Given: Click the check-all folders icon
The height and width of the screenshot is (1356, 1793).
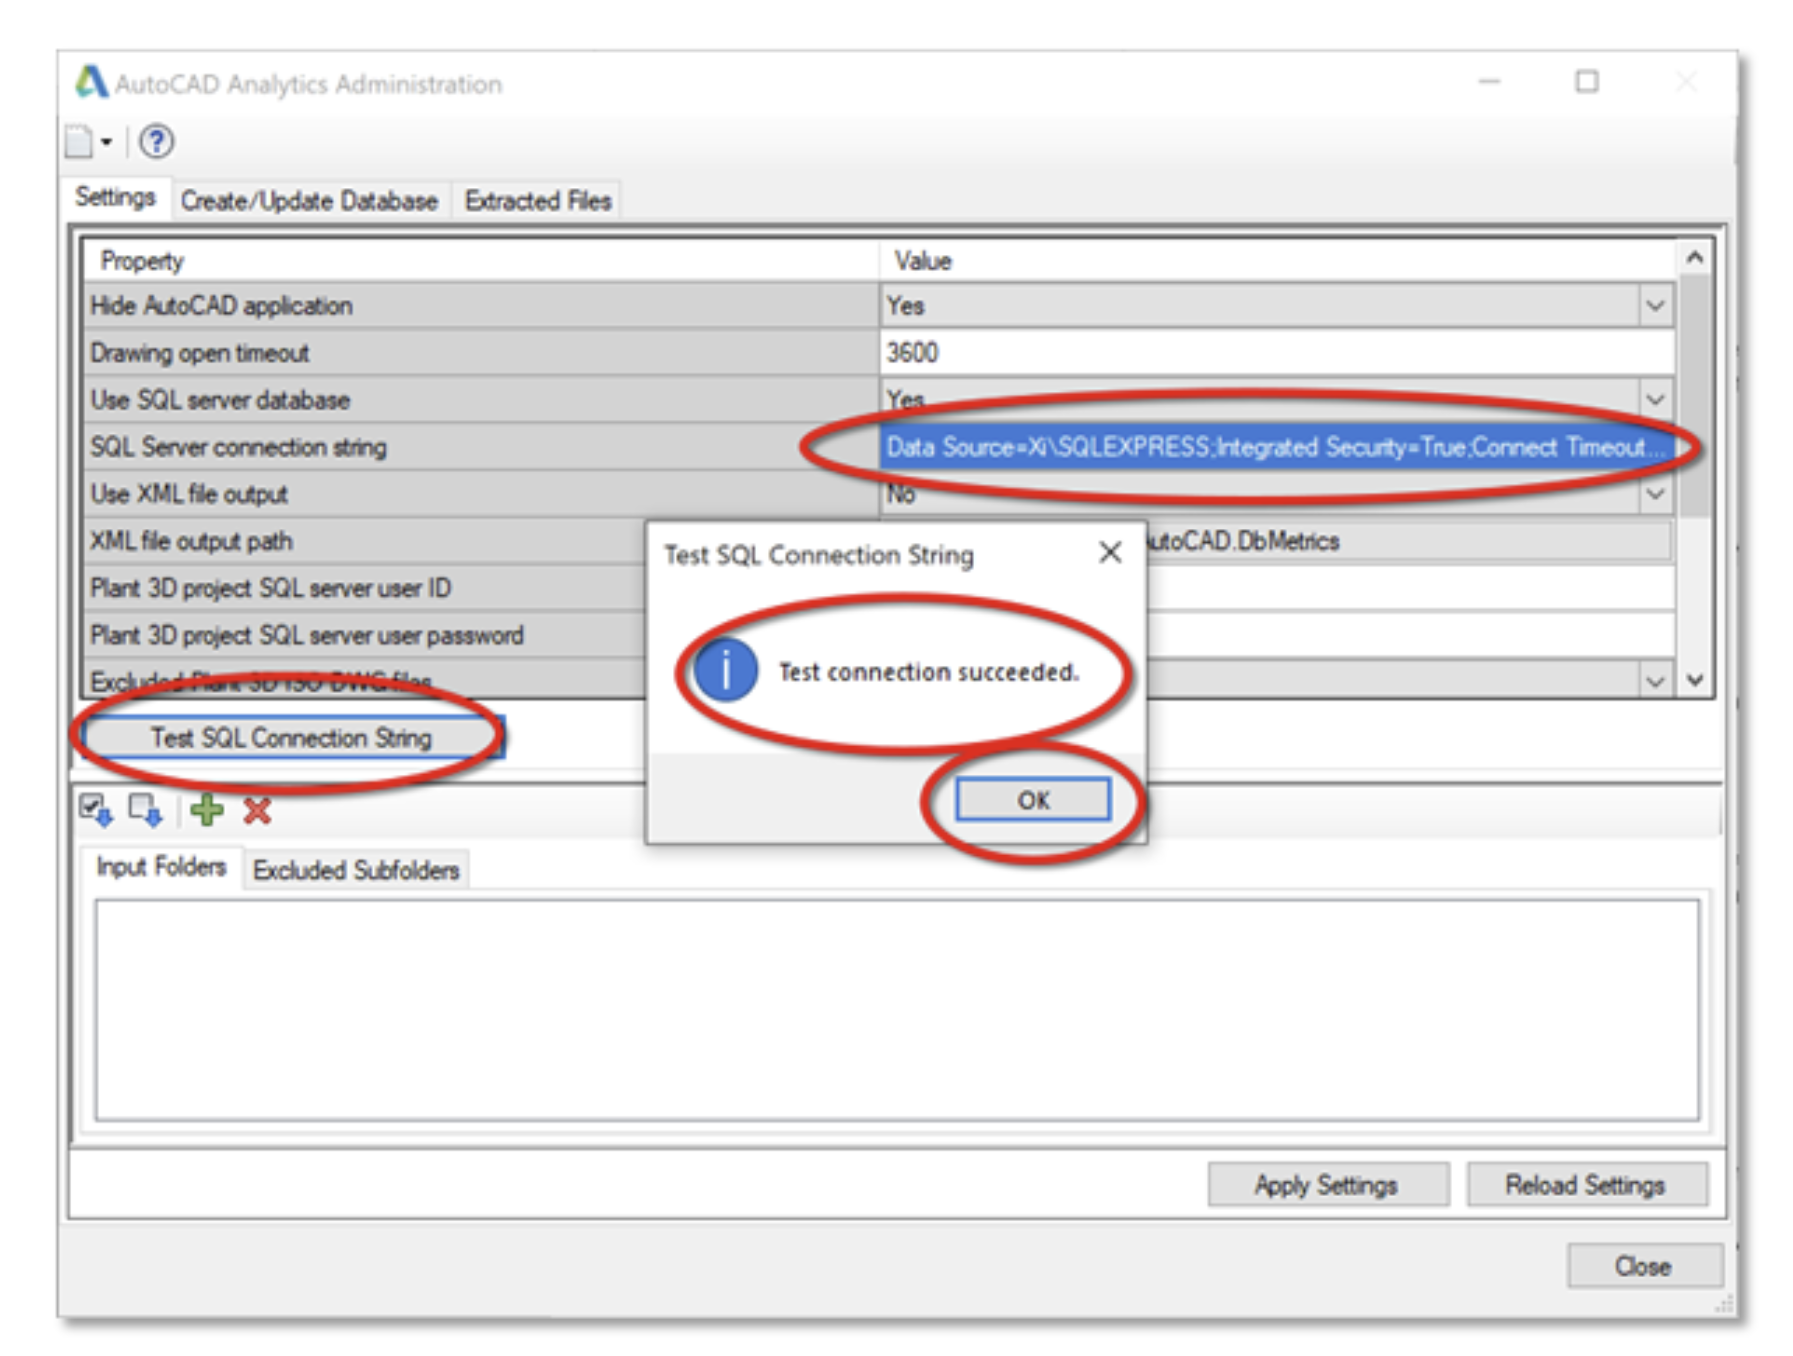Looking at the screenshot, I should (x=96, y=809).
